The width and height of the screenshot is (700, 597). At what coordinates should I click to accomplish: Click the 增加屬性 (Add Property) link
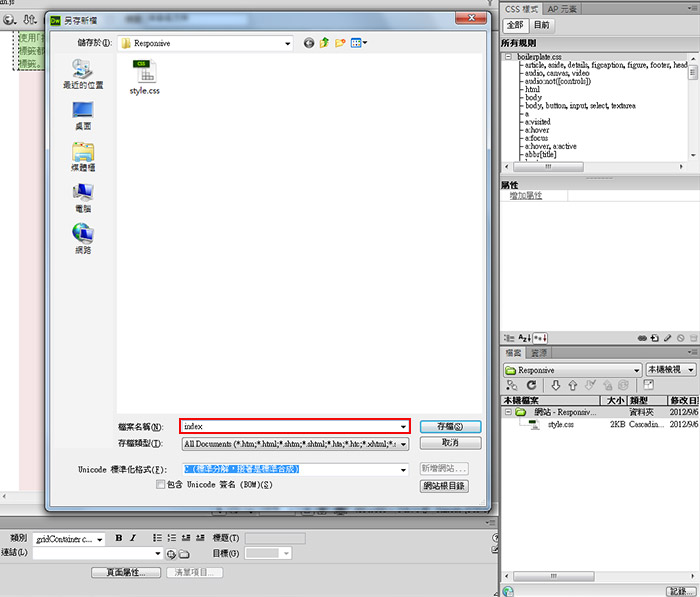click(x=526, y=196)
